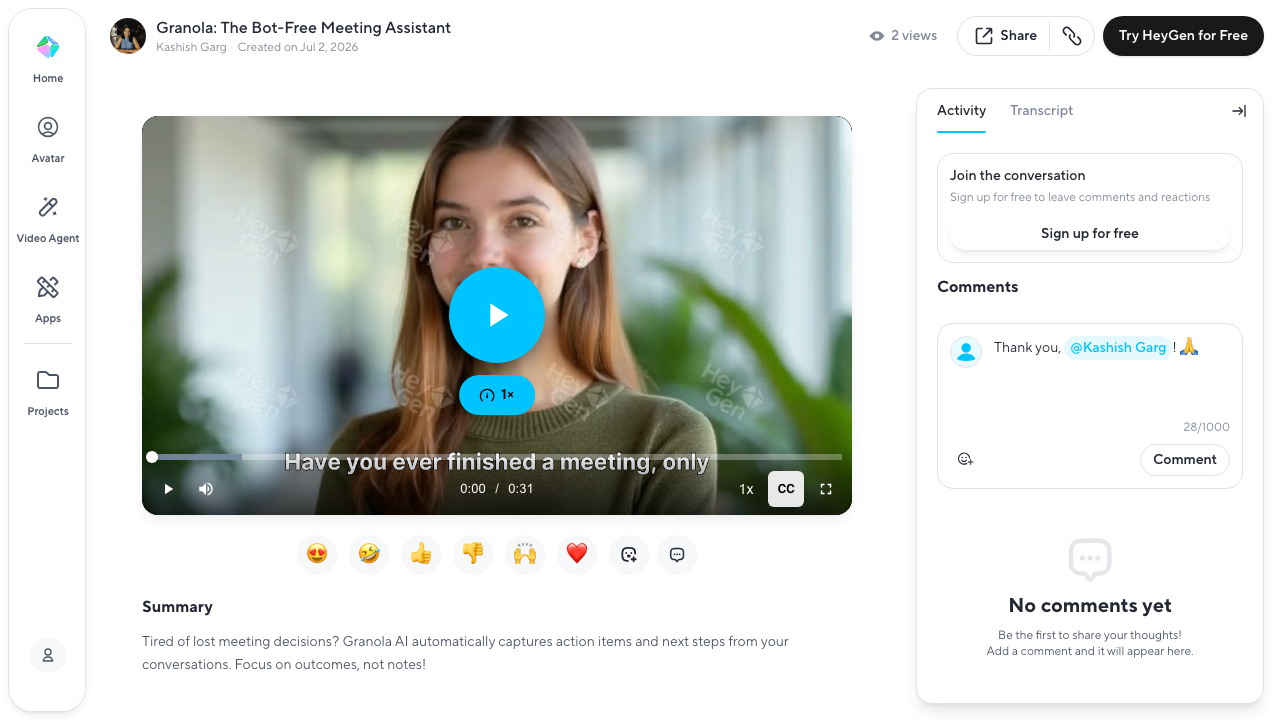Click Try HeyGen for Free
This screenshot has height=720, width=1280.
click(x=1183, y=36)
